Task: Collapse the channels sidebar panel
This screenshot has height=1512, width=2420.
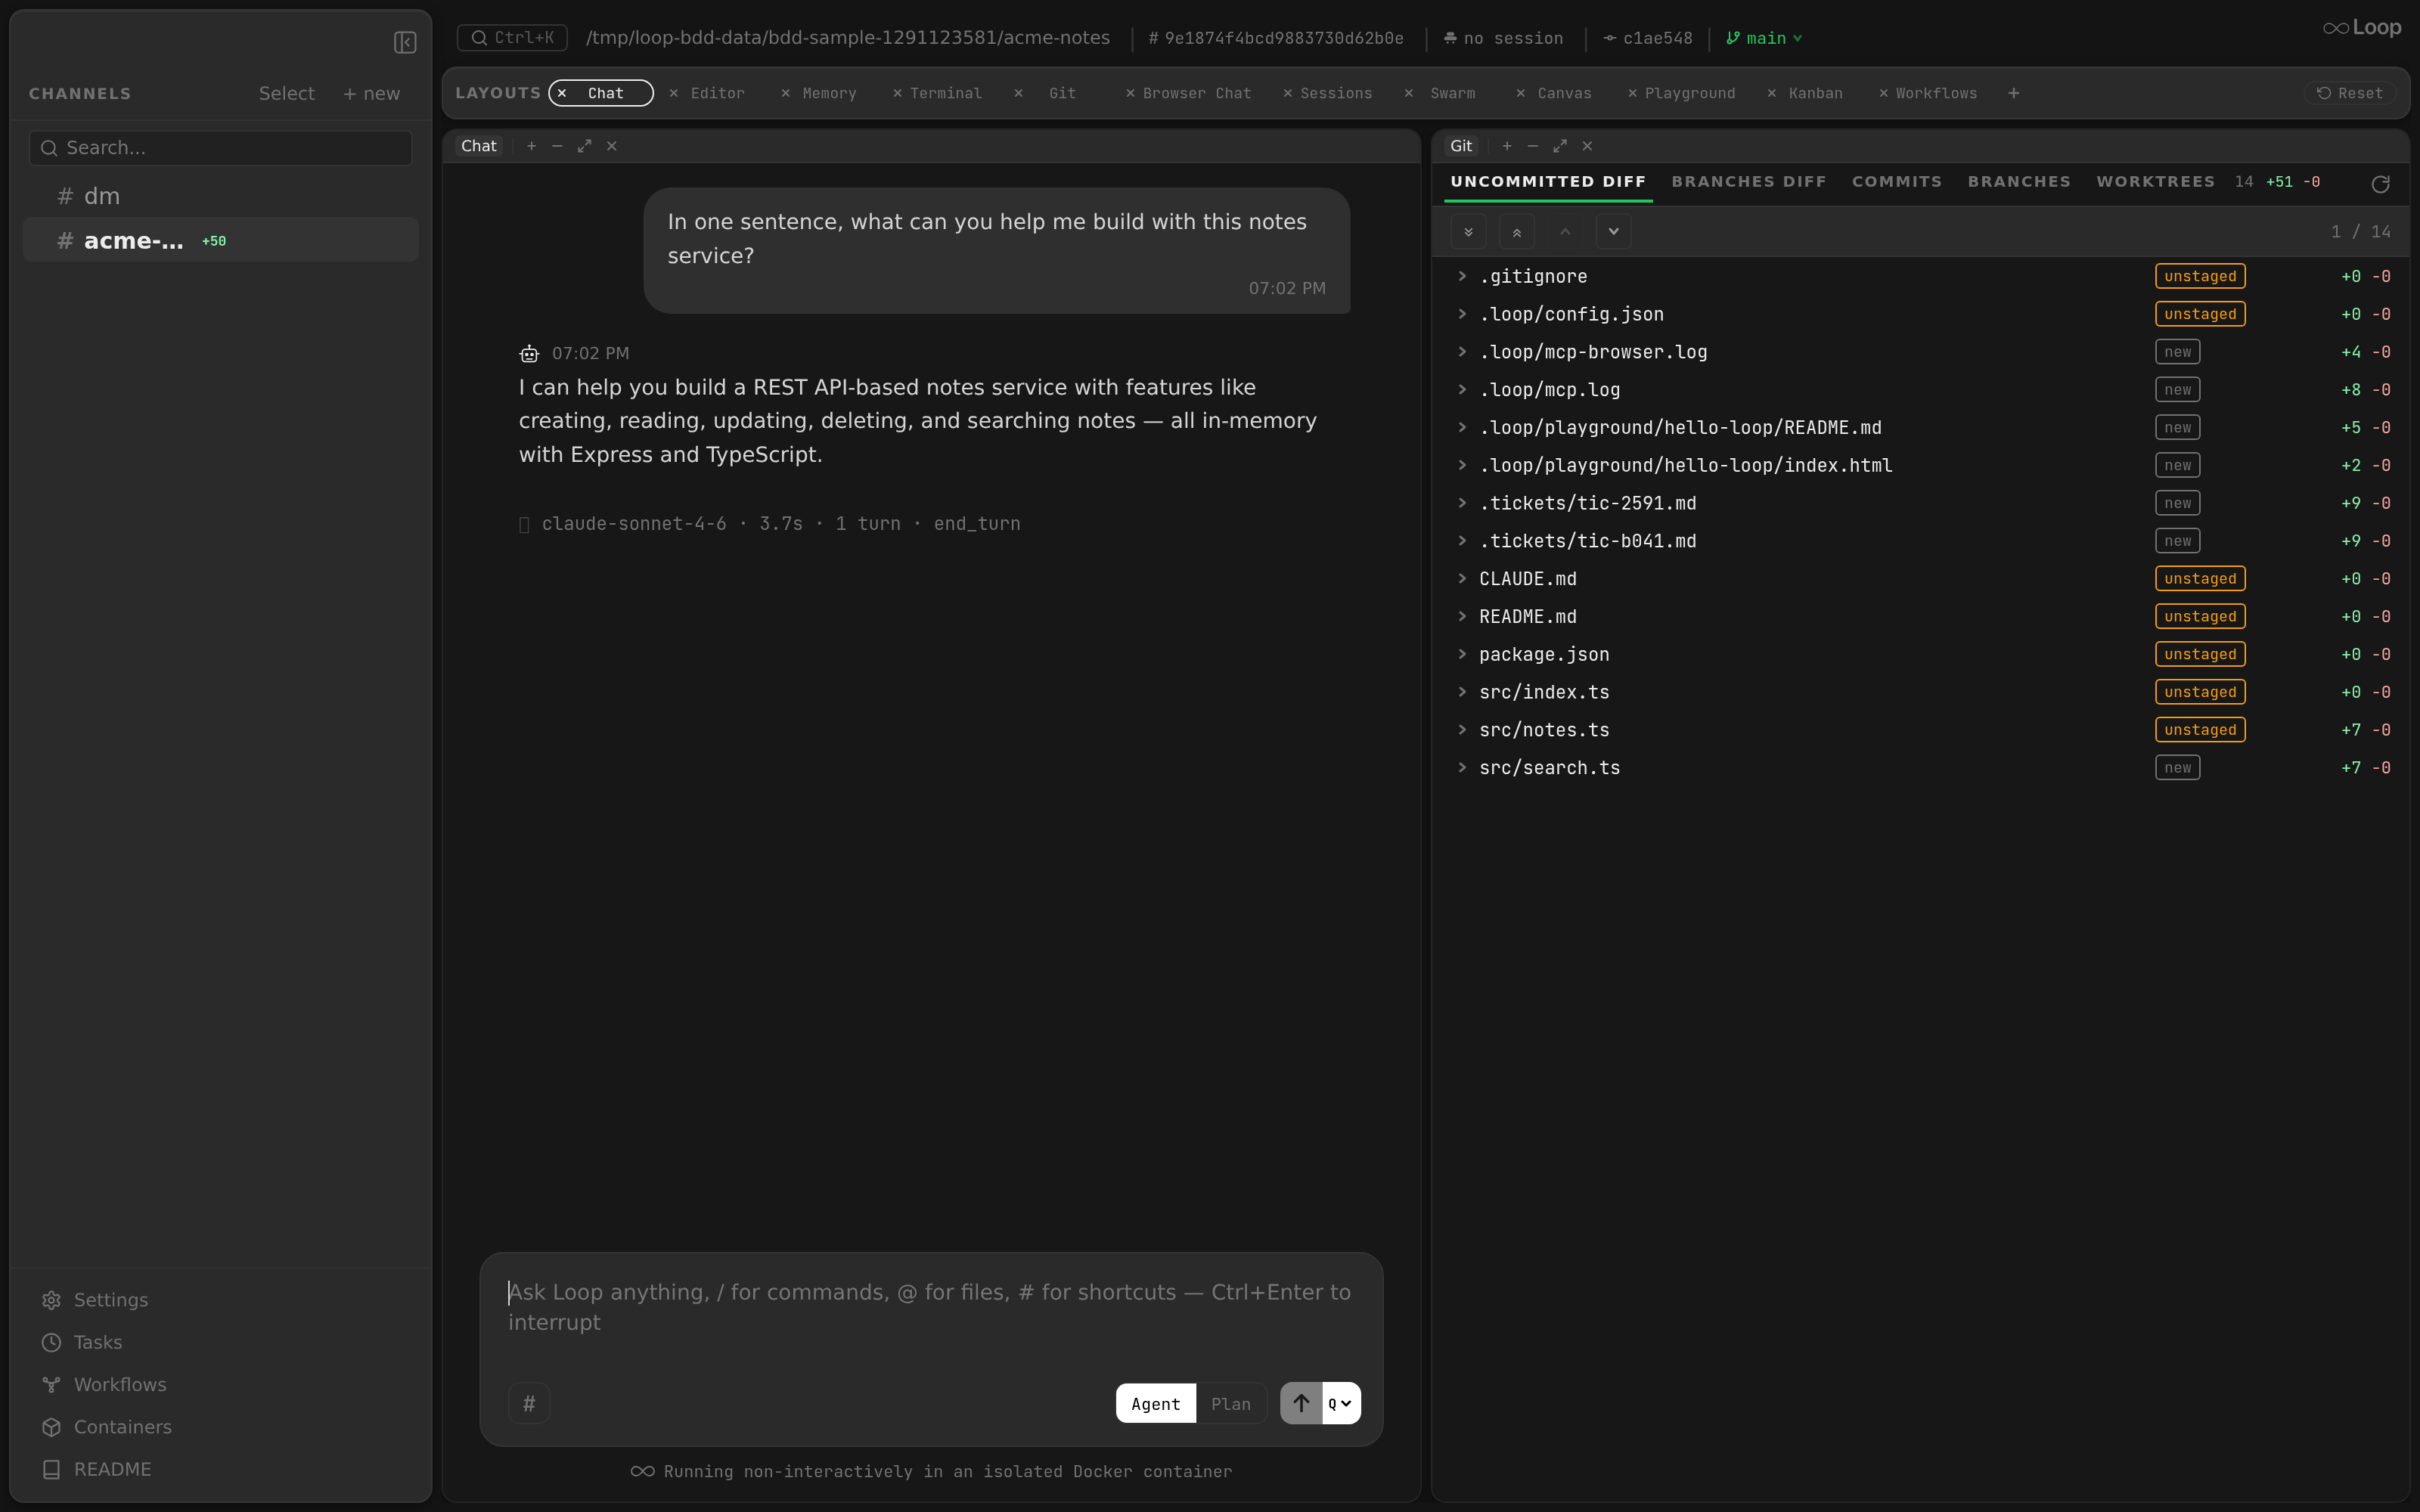Action: tap(405, 42)
